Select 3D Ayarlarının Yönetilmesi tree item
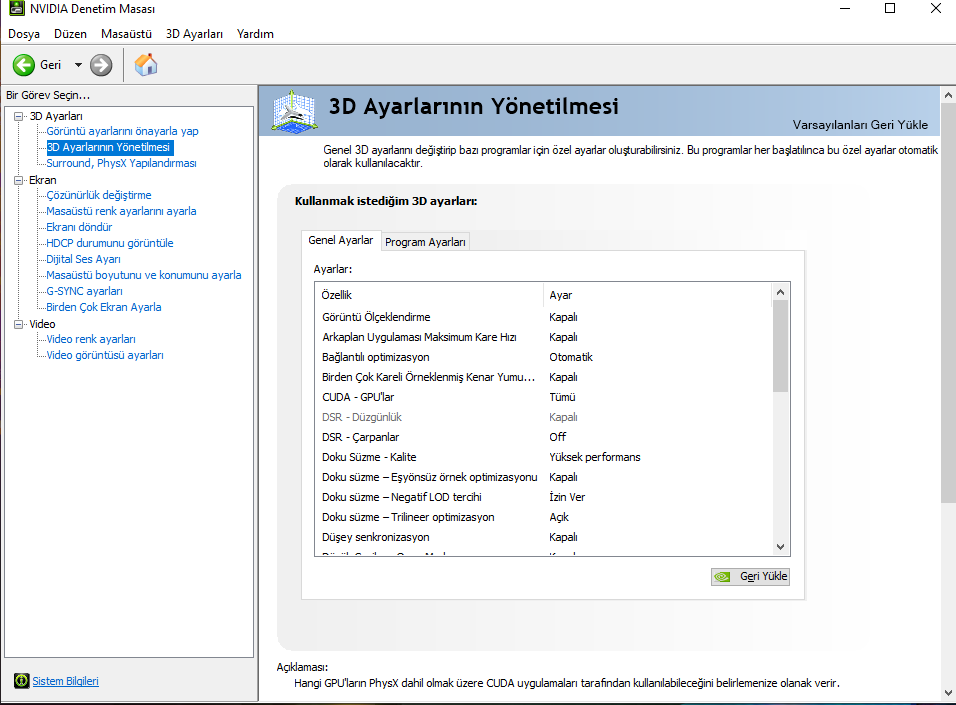Screen dimensions: 956x705 [110, 147]
